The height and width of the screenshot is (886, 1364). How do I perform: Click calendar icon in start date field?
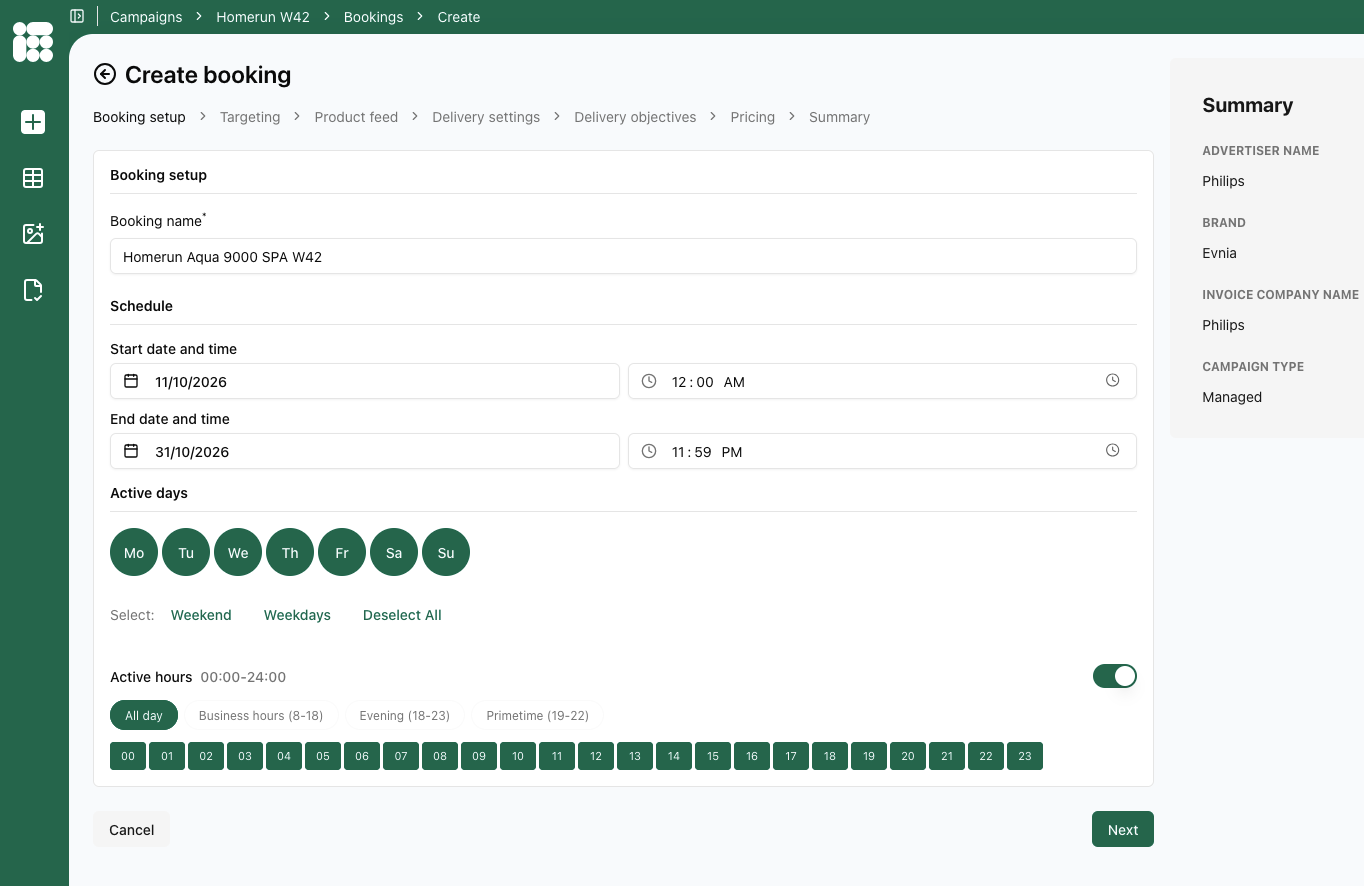click(x=131, y=381)
